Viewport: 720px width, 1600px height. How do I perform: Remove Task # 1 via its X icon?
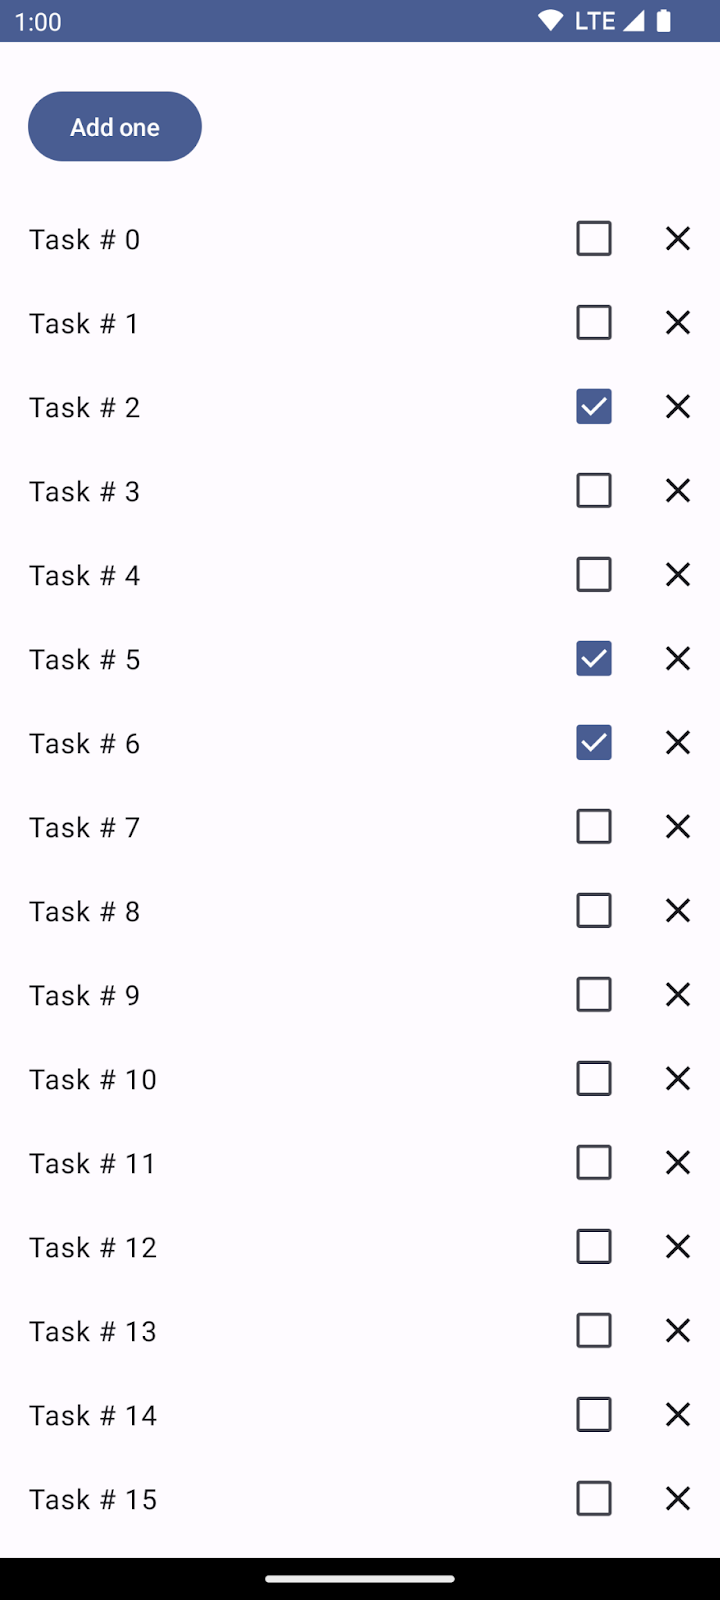678,323
